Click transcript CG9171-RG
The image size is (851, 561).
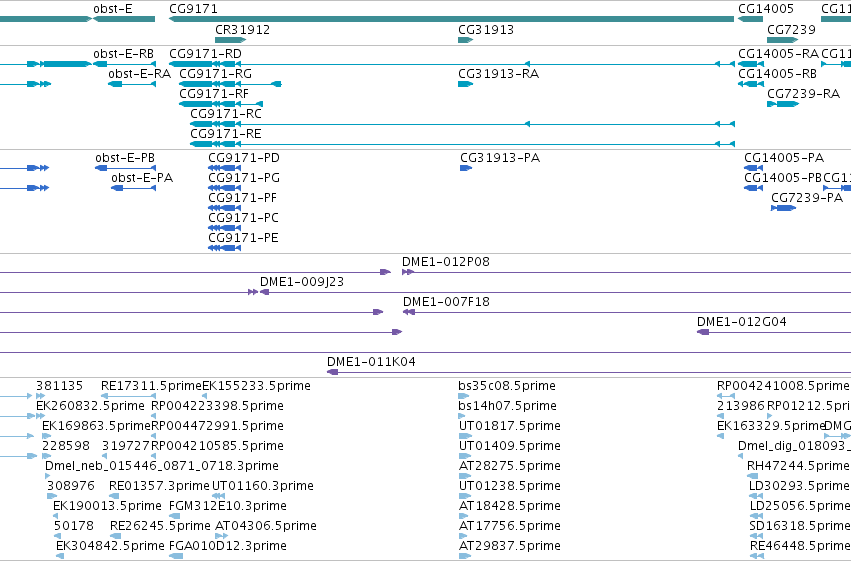click(230, 84)
